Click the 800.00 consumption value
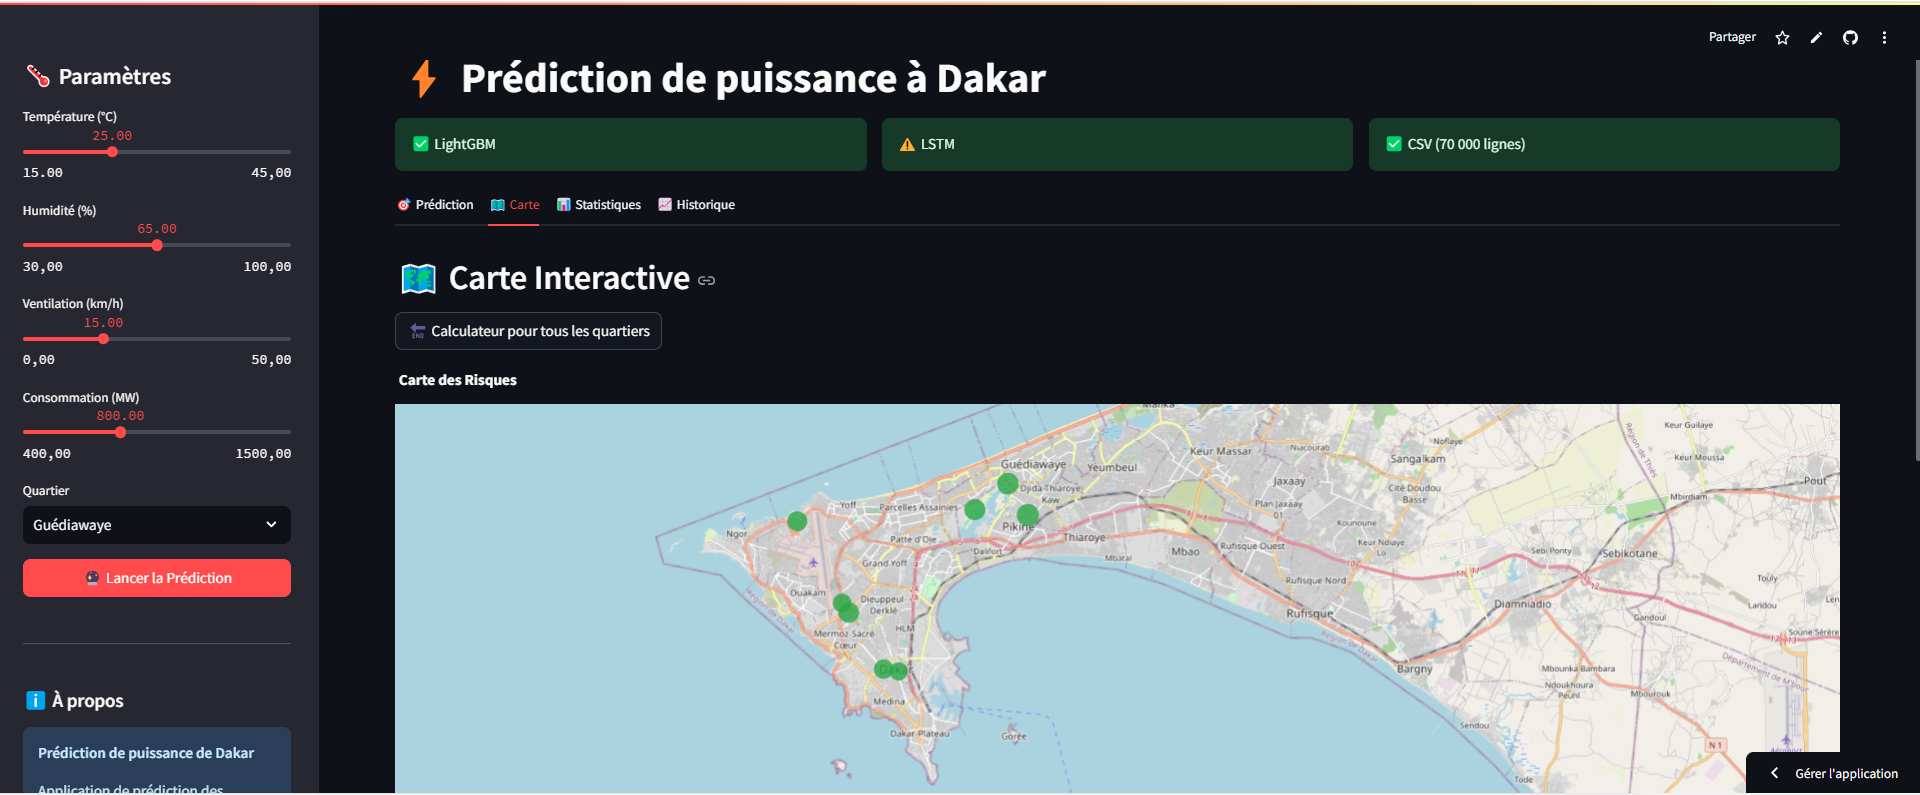Viewport: 1920px width, 795px height. 120,416
